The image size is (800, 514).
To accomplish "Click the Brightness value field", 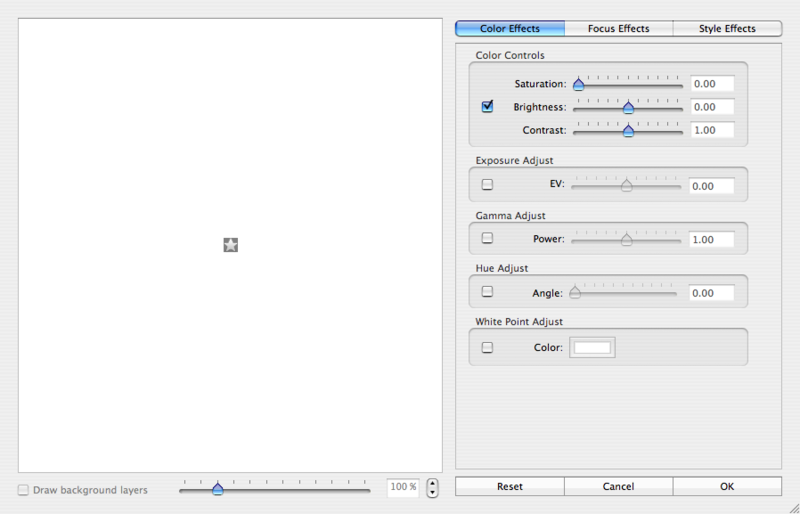I will tap(712, 107).
